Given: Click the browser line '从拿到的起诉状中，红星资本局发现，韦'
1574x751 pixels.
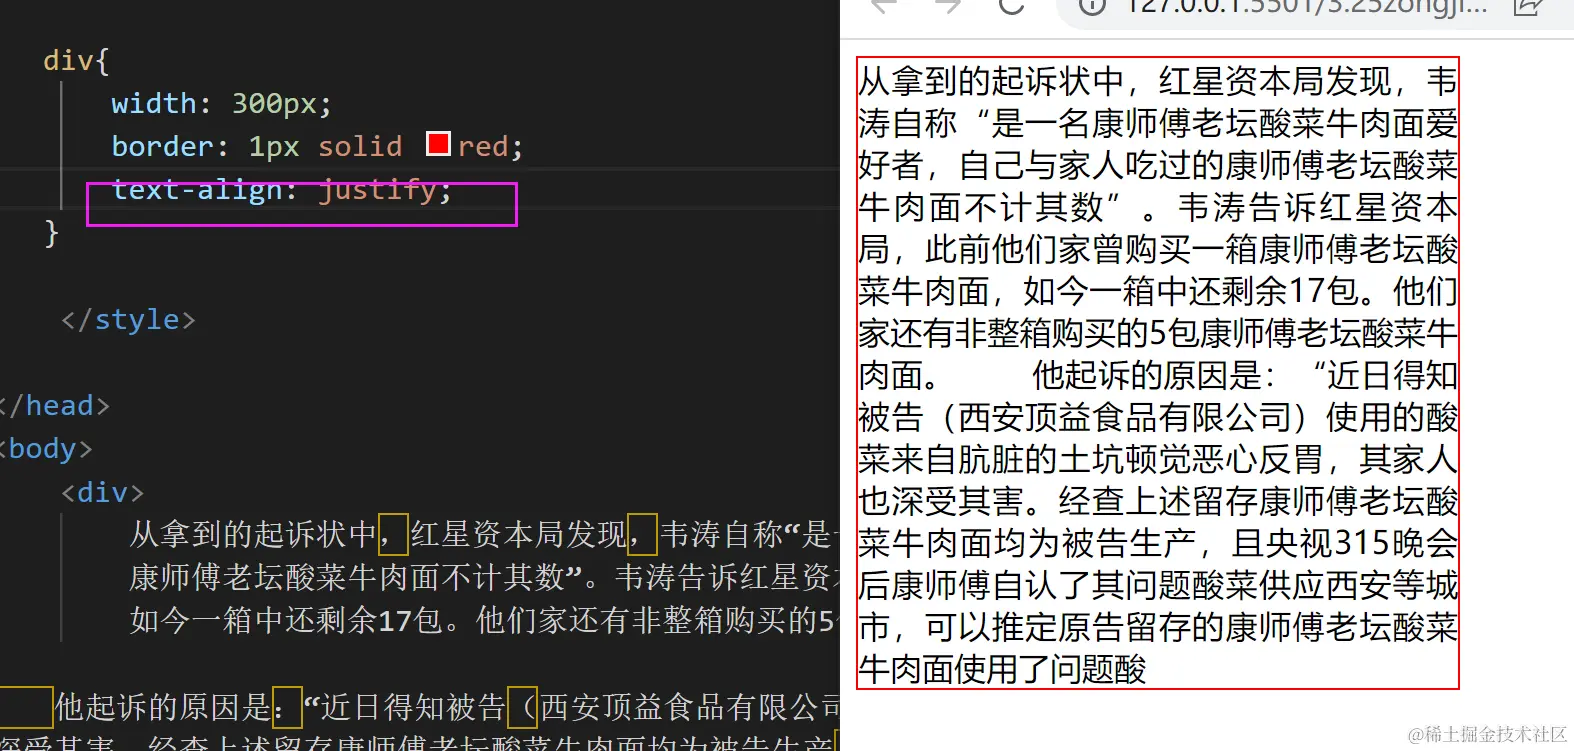Looking at the screenshot, I should [x=1158, y=81].
